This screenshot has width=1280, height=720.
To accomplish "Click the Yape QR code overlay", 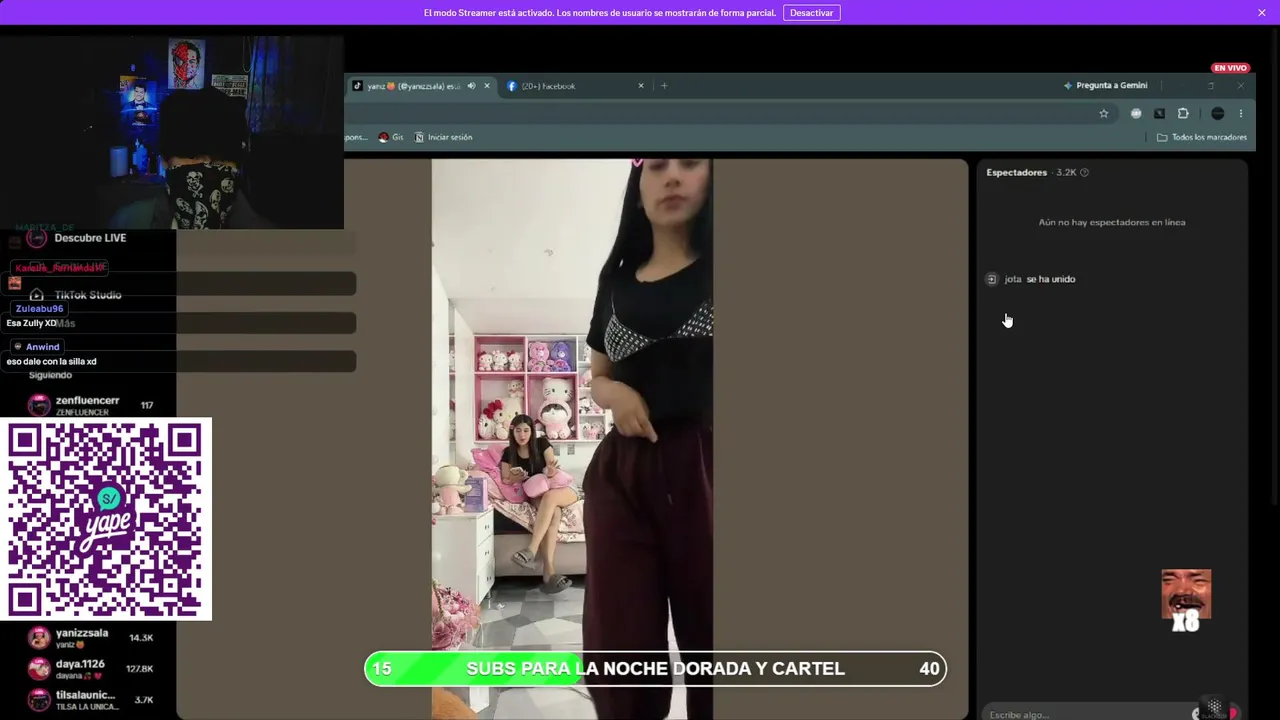I will (x=106, y=519).
